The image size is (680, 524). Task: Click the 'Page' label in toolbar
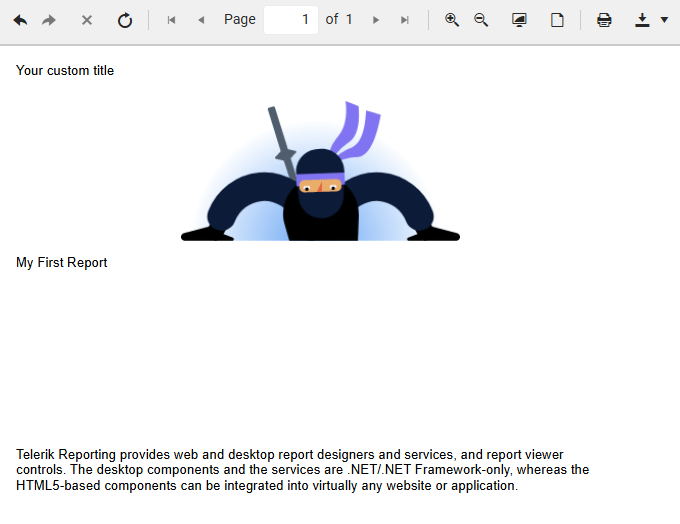[240, 20]
